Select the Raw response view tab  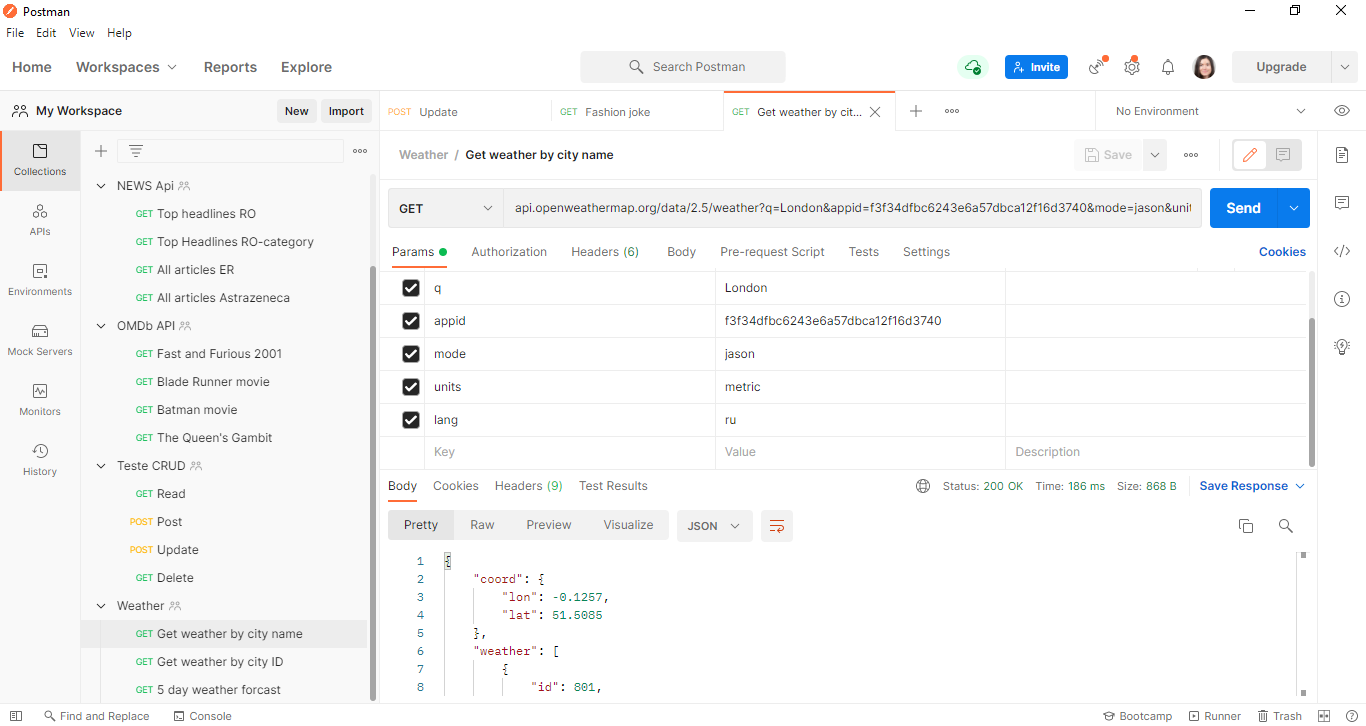482,525
